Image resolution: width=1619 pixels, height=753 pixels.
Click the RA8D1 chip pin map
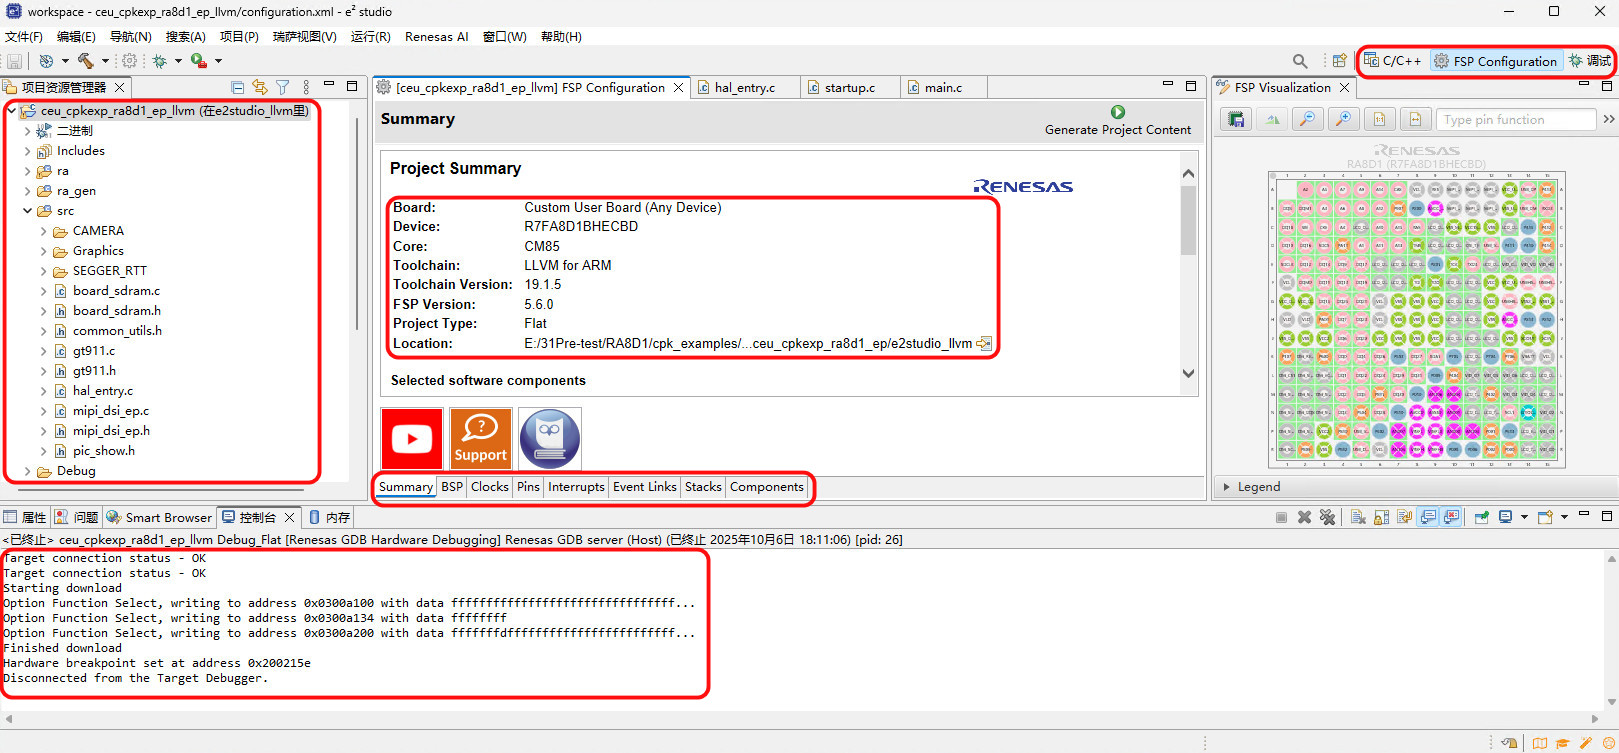coord(1417,320)
